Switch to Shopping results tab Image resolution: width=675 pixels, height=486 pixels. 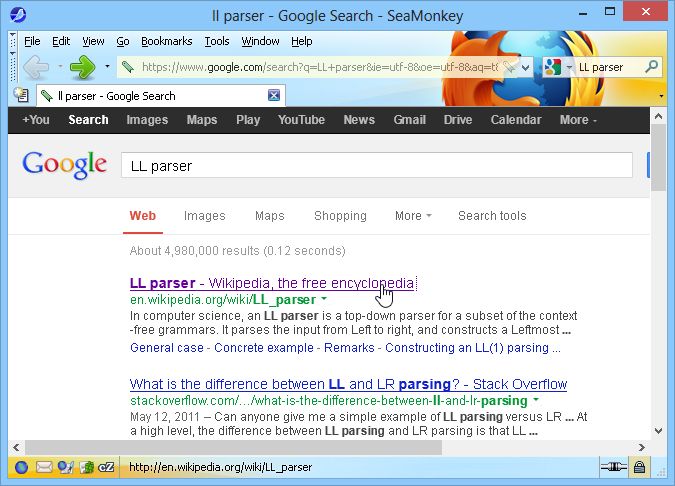[x=341, y=216]
